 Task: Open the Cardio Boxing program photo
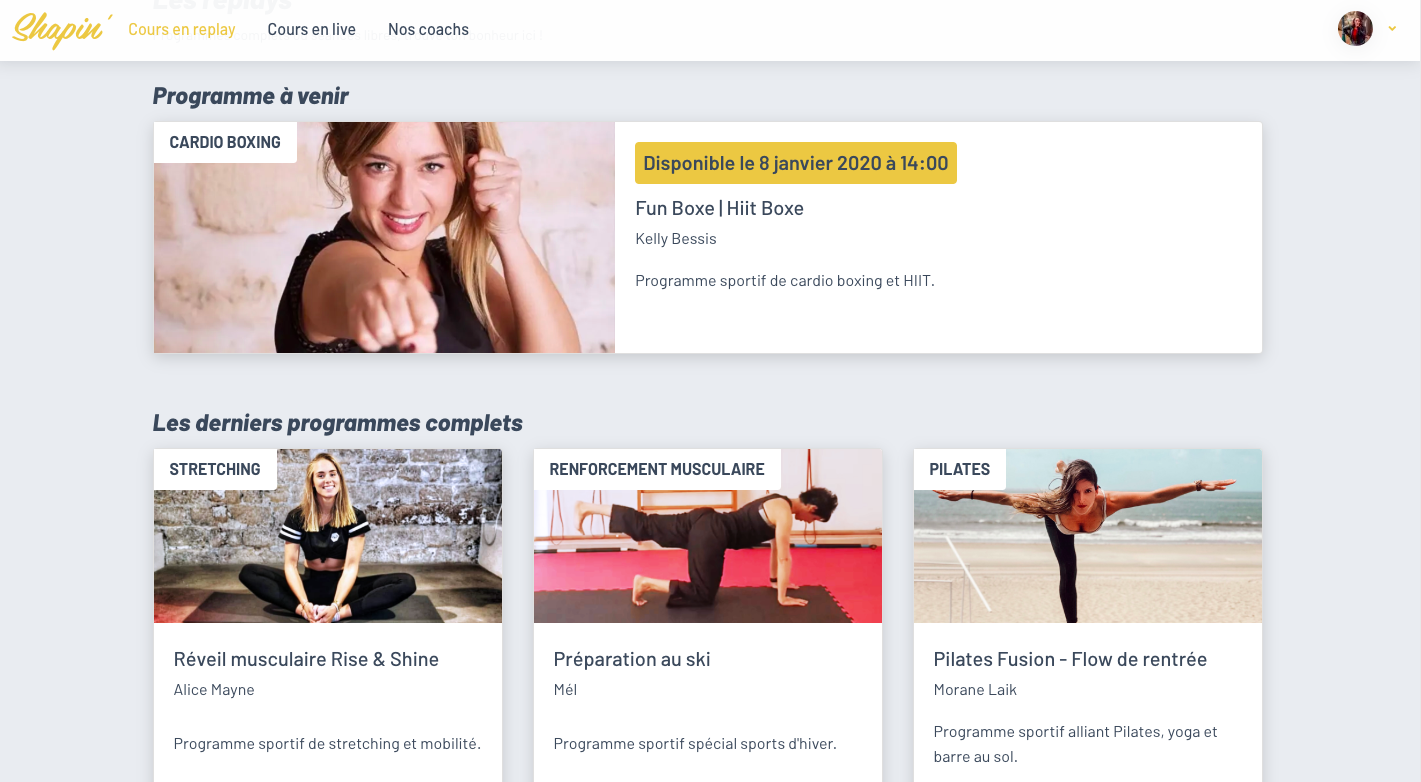pos(384,237)
